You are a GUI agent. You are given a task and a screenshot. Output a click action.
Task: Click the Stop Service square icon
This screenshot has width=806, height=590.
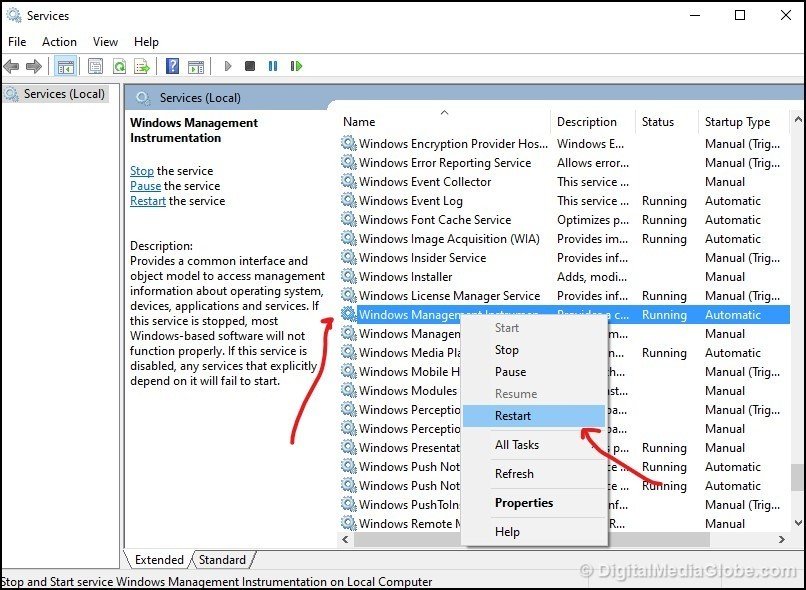point(250,66)
